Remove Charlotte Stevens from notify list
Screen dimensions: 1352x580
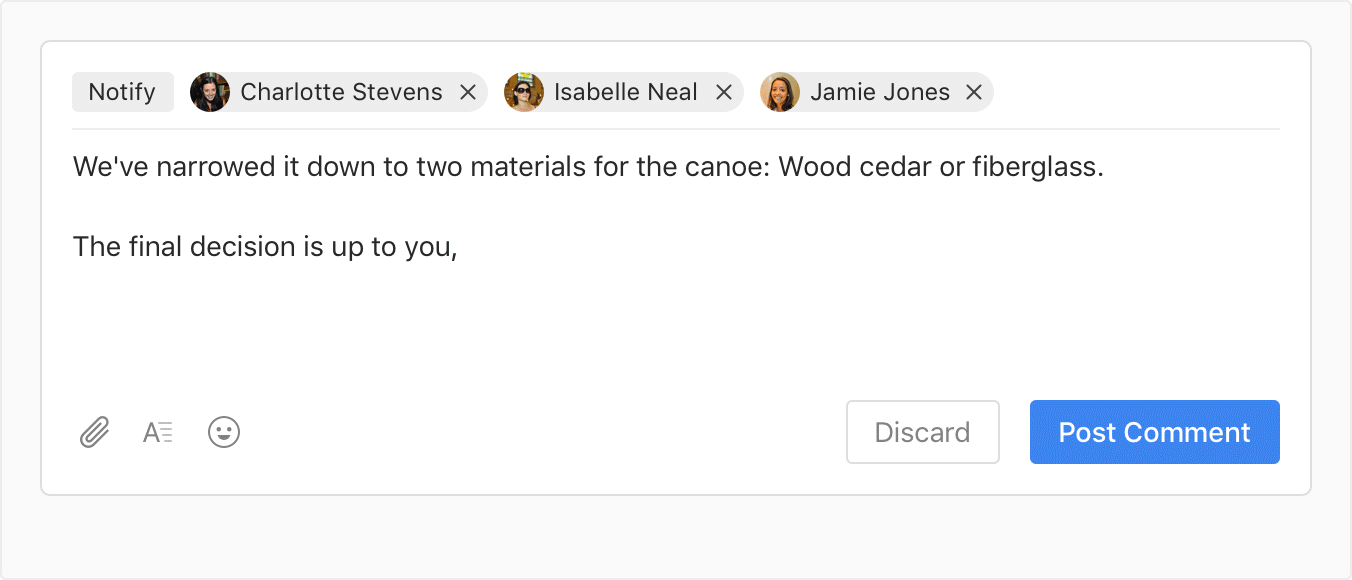coord(467,92)
